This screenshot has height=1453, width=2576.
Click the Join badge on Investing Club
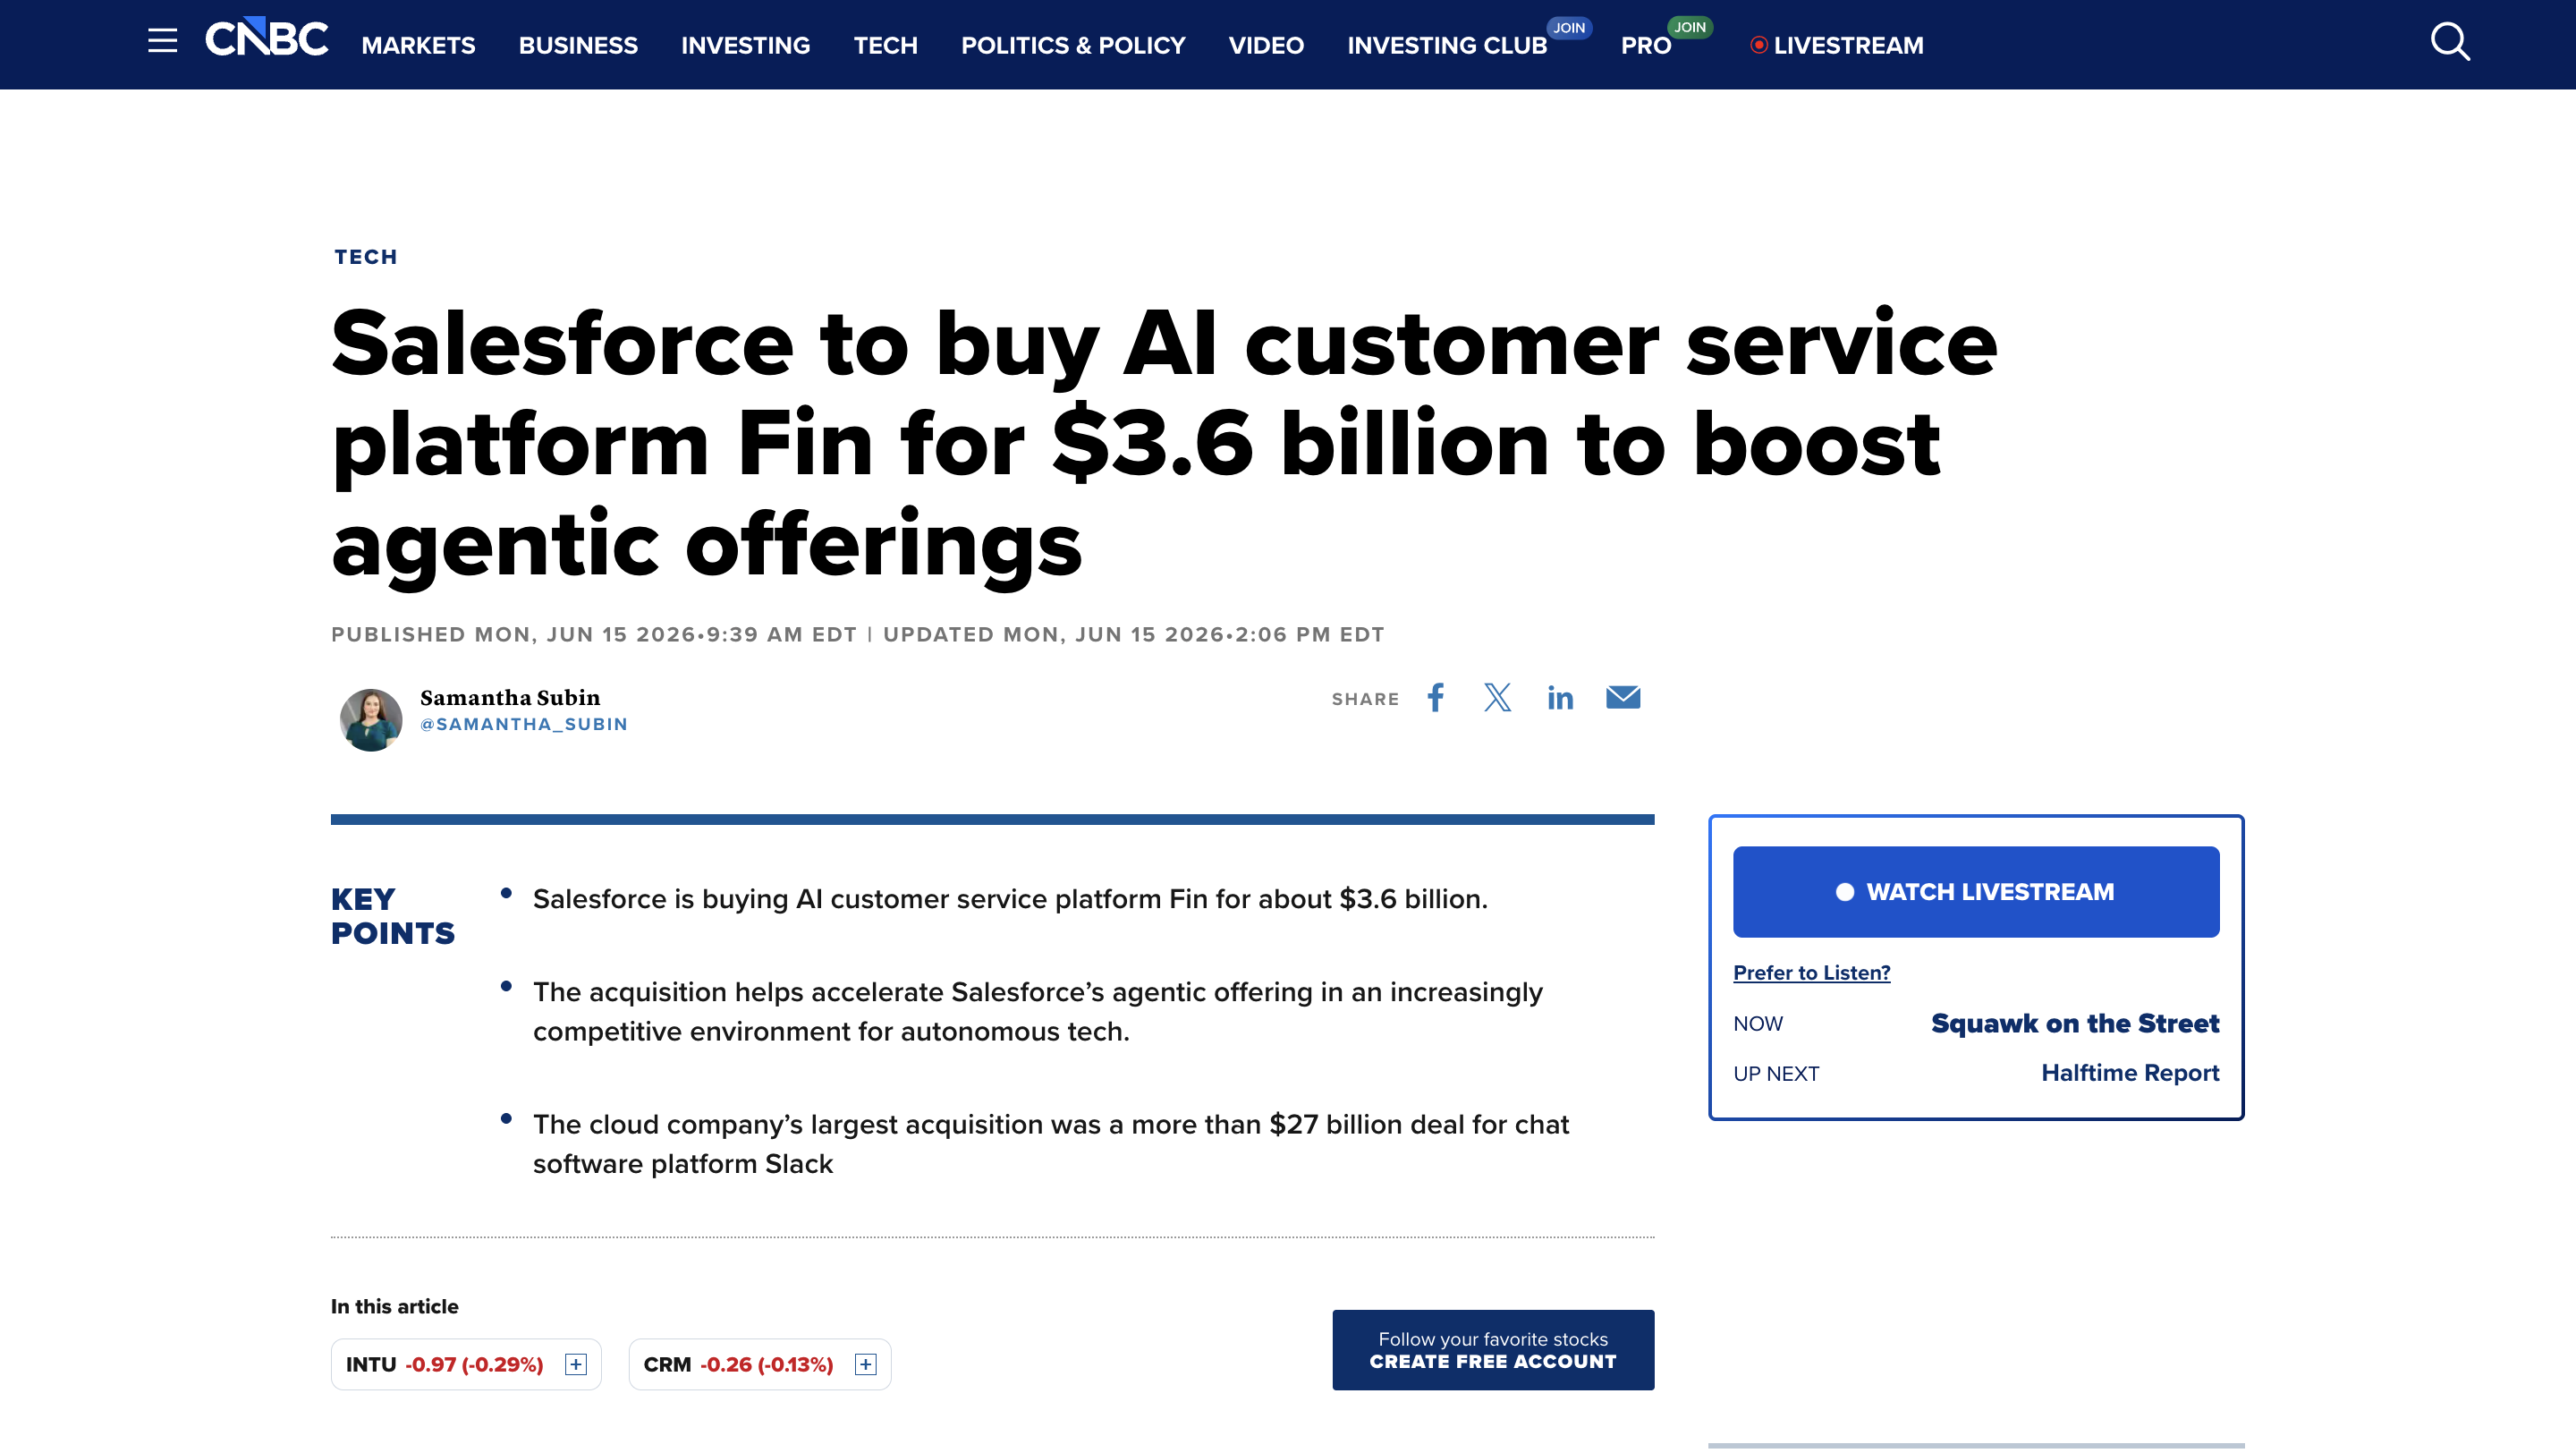(x=1569, y=28)
